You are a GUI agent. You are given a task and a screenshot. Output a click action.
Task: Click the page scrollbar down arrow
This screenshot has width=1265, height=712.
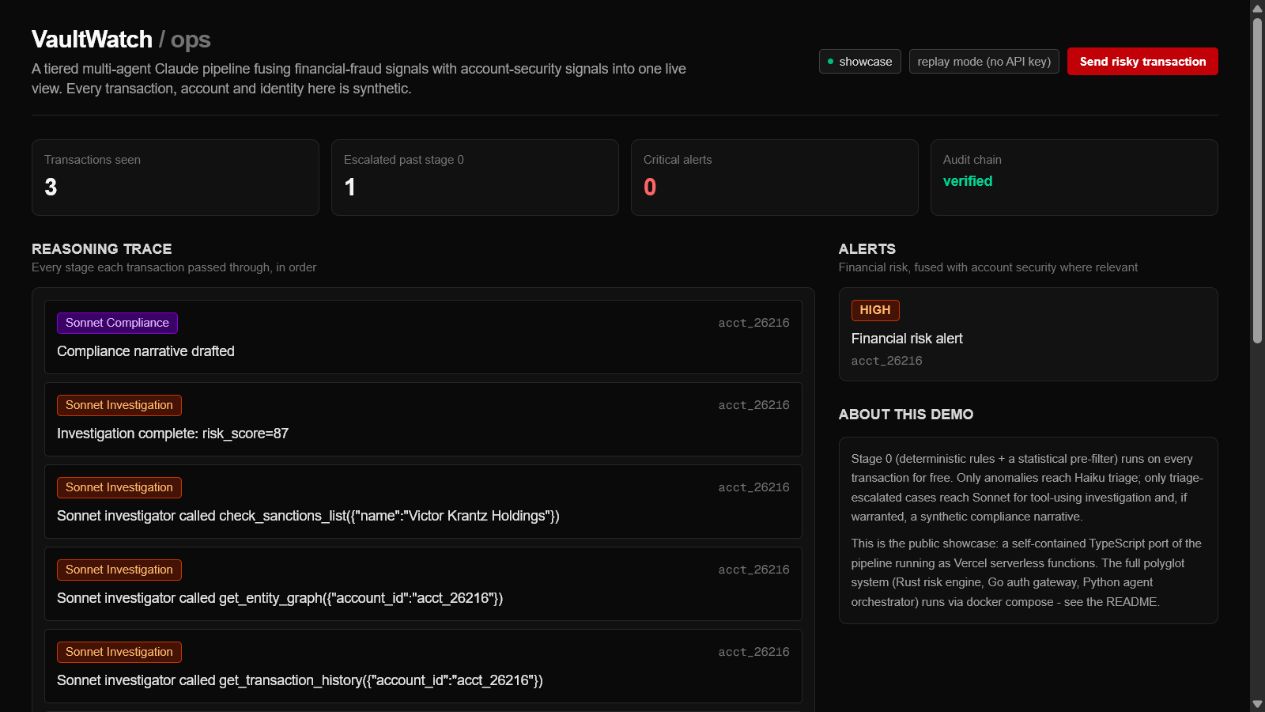coord(1257,704)
